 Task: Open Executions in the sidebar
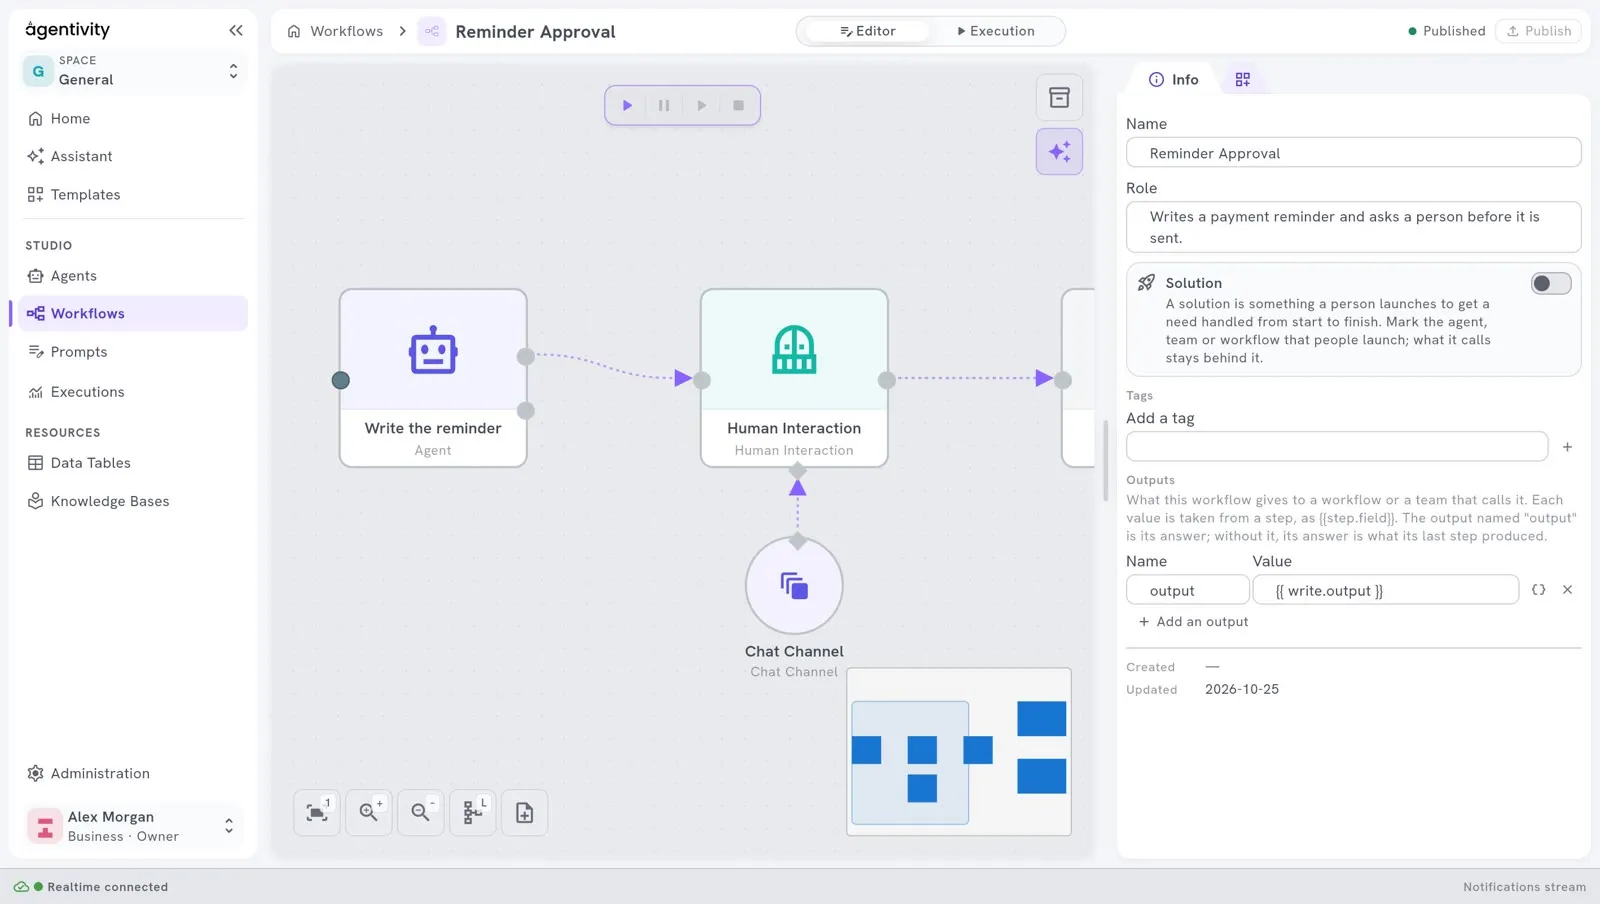134,392
